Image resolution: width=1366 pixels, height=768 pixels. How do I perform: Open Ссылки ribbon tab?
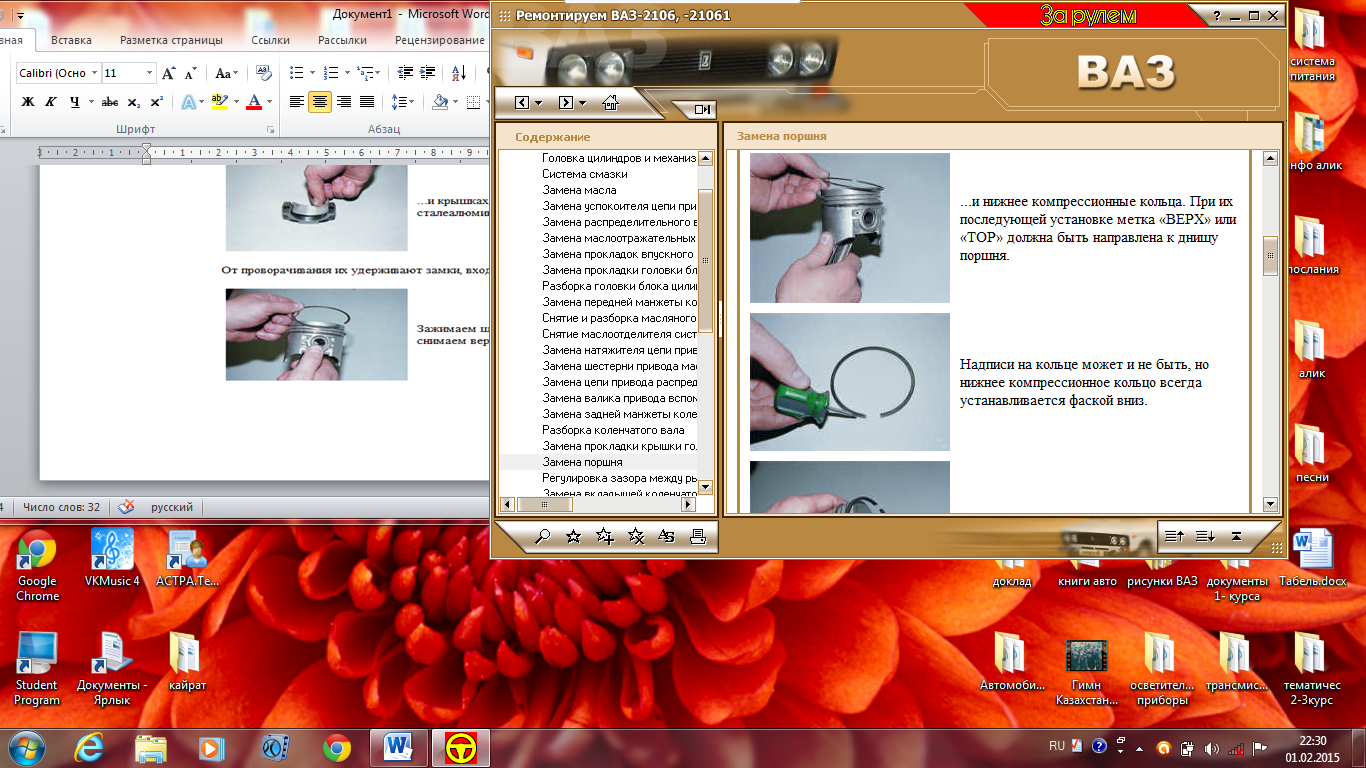pos(270,40)
